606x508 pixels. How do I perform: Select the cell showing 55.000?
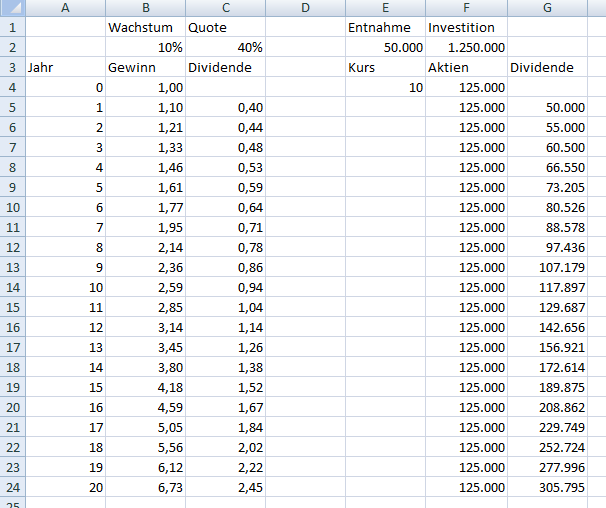click(x=547, y=127)
